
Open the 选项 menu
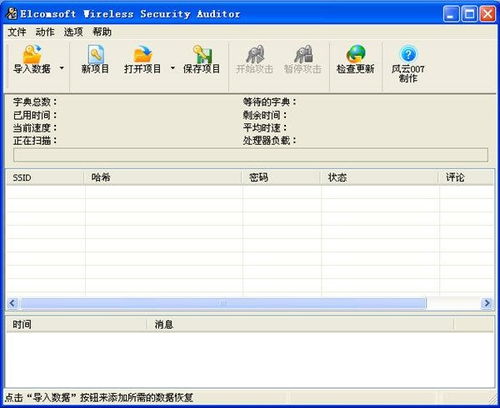[73, 32]
